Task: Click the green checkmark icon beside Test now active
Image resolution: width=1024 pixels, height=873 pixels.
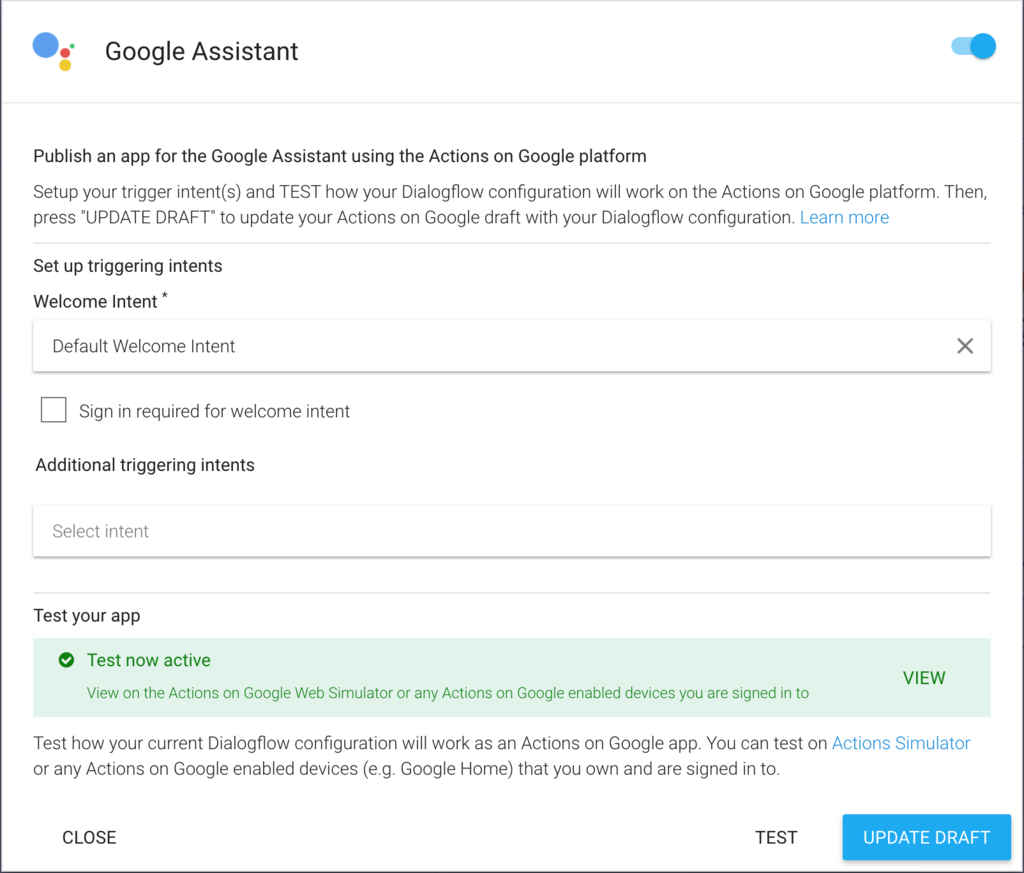Action: [67, 660]
